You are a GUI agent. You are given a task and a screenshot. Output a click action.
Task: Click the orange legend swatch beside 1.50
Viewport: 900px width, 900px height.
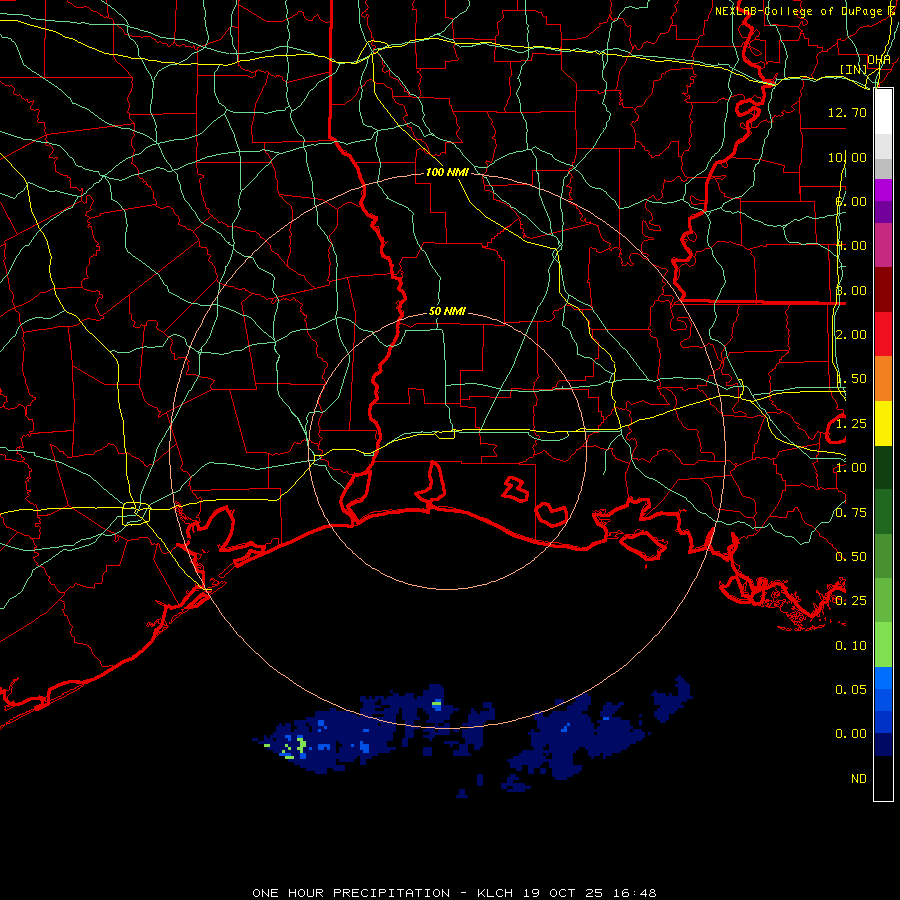pos(883,379)
